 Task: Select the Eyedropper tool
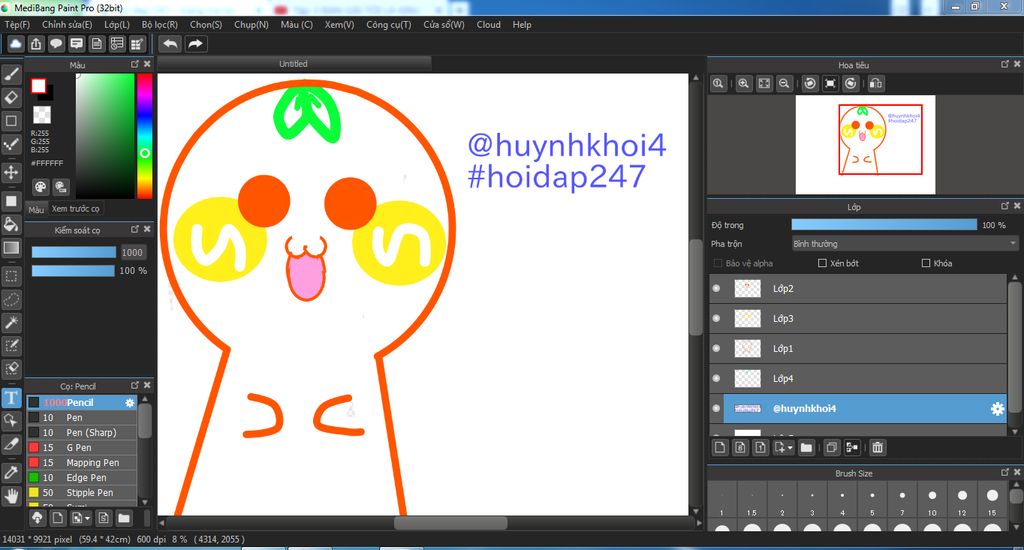[11, 472]
